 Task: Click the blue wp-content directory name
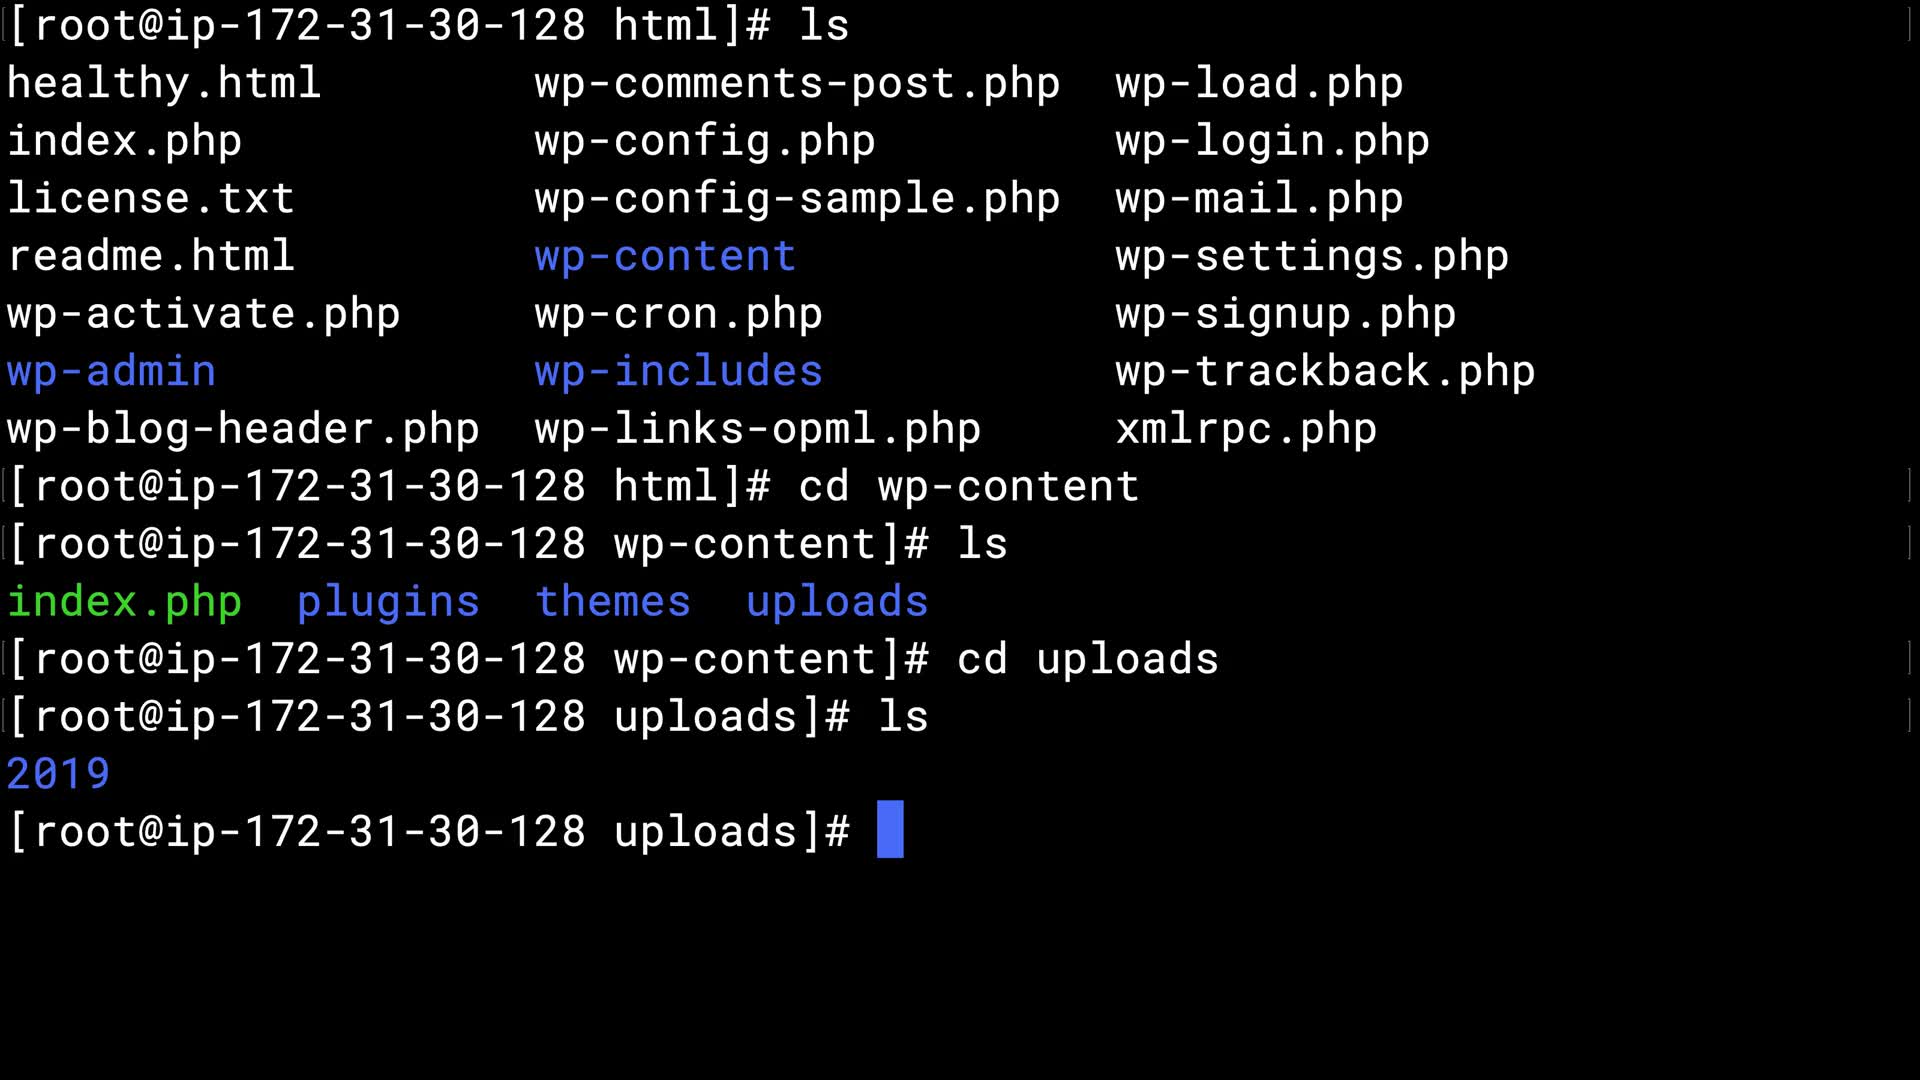pos(665,257)
